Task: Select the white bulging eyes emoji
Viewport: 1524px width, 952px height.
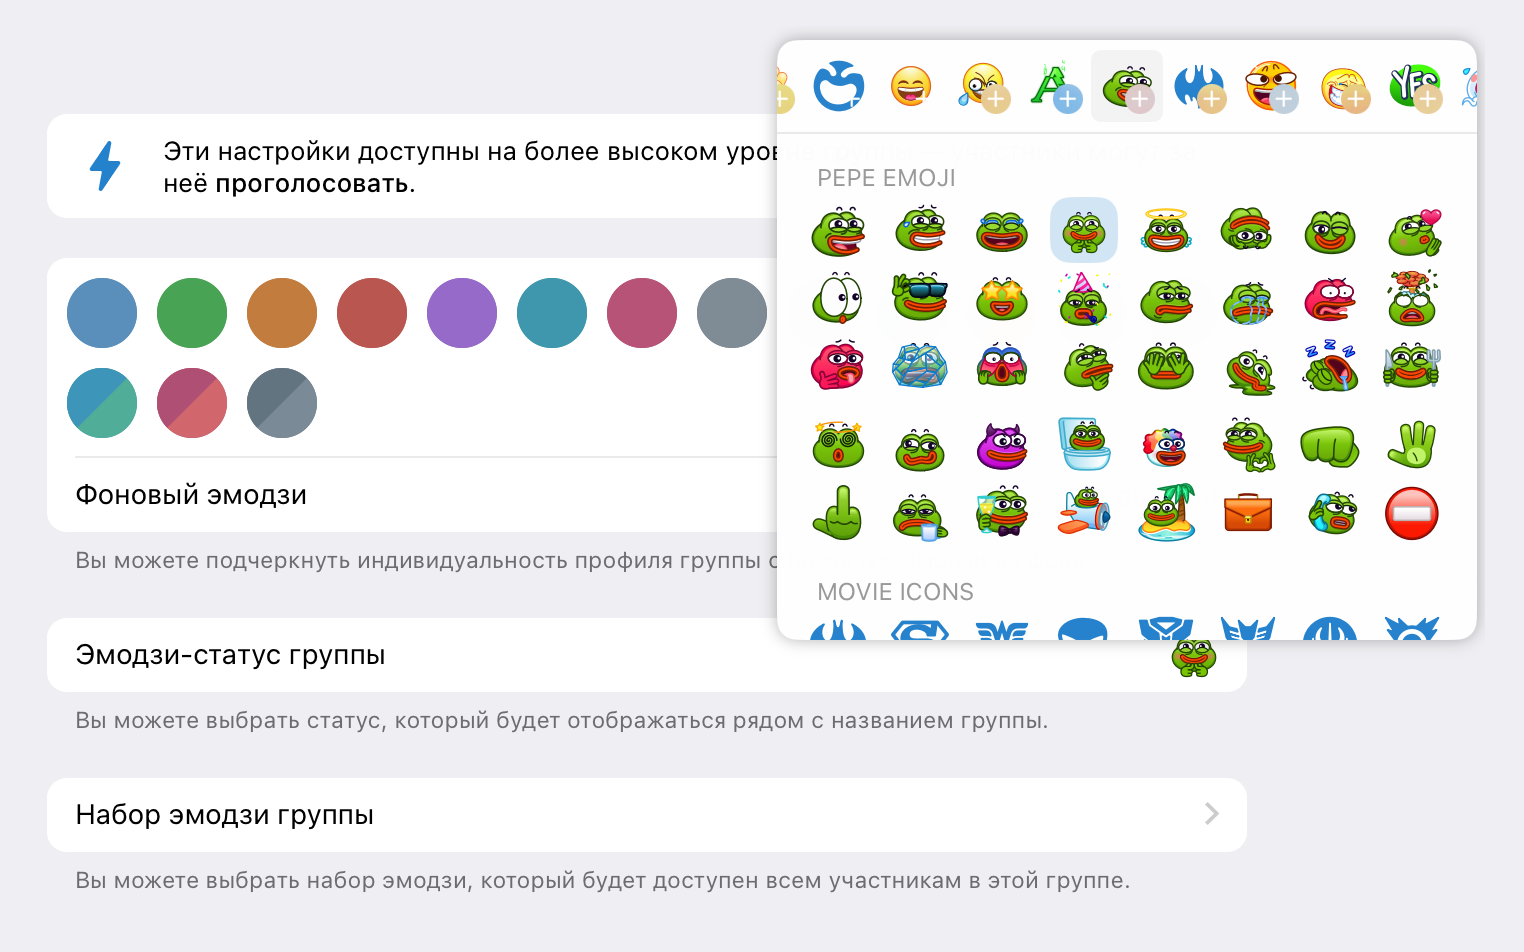Action: pos(838,297)
